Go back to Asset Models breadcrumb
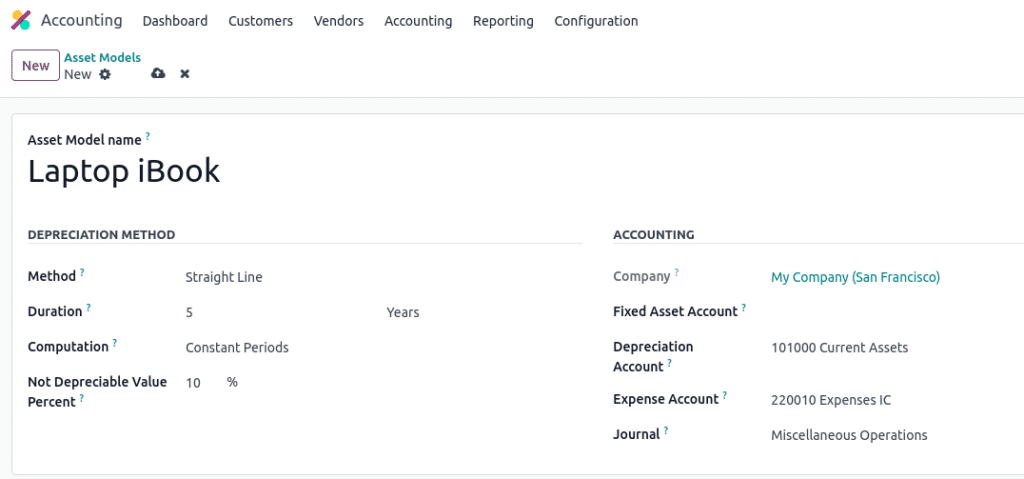The width and height of the screenshot is (1024, 479). [103, 58]
